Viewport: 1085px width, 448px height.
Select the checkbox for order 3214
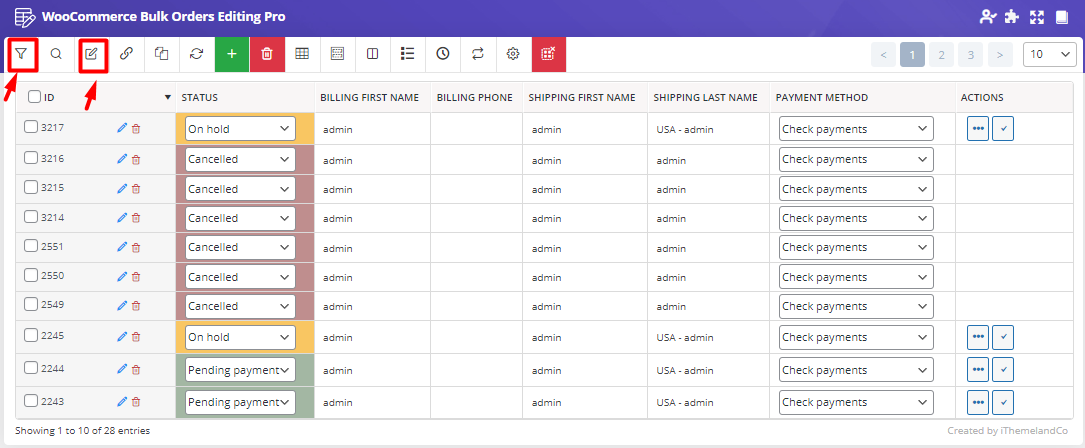point(31,217)
